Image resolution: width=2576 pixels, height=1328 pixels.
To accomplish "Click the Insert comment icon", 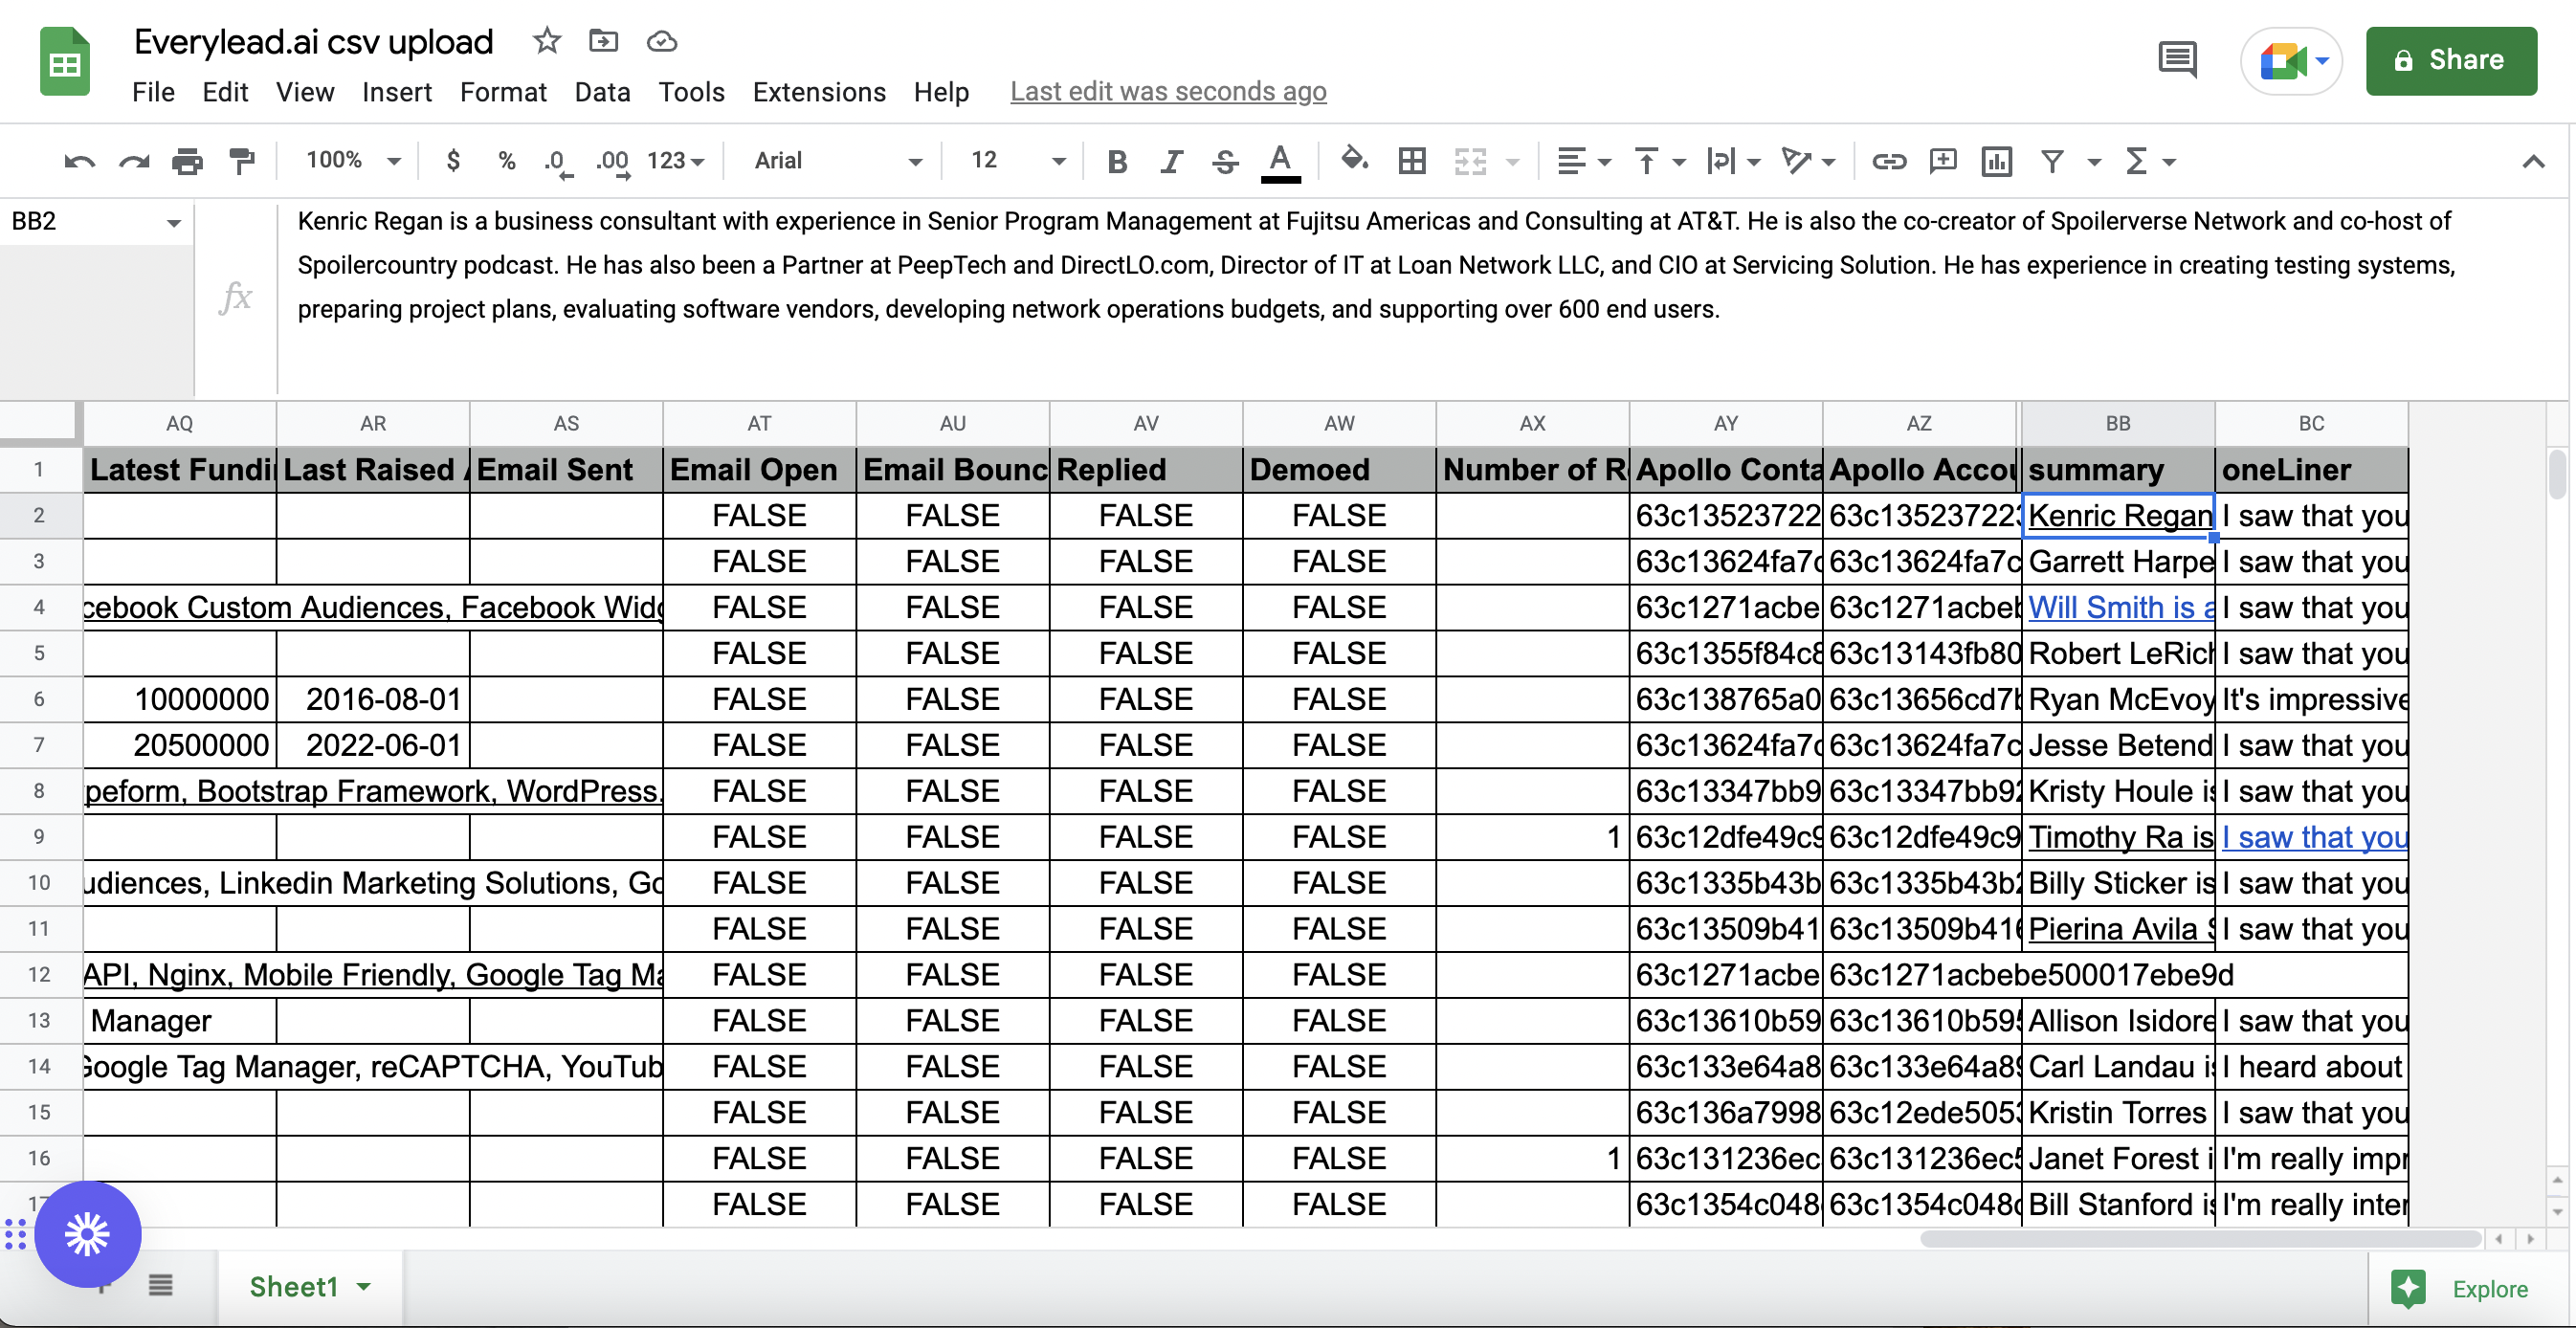I will coord(1942,161).
